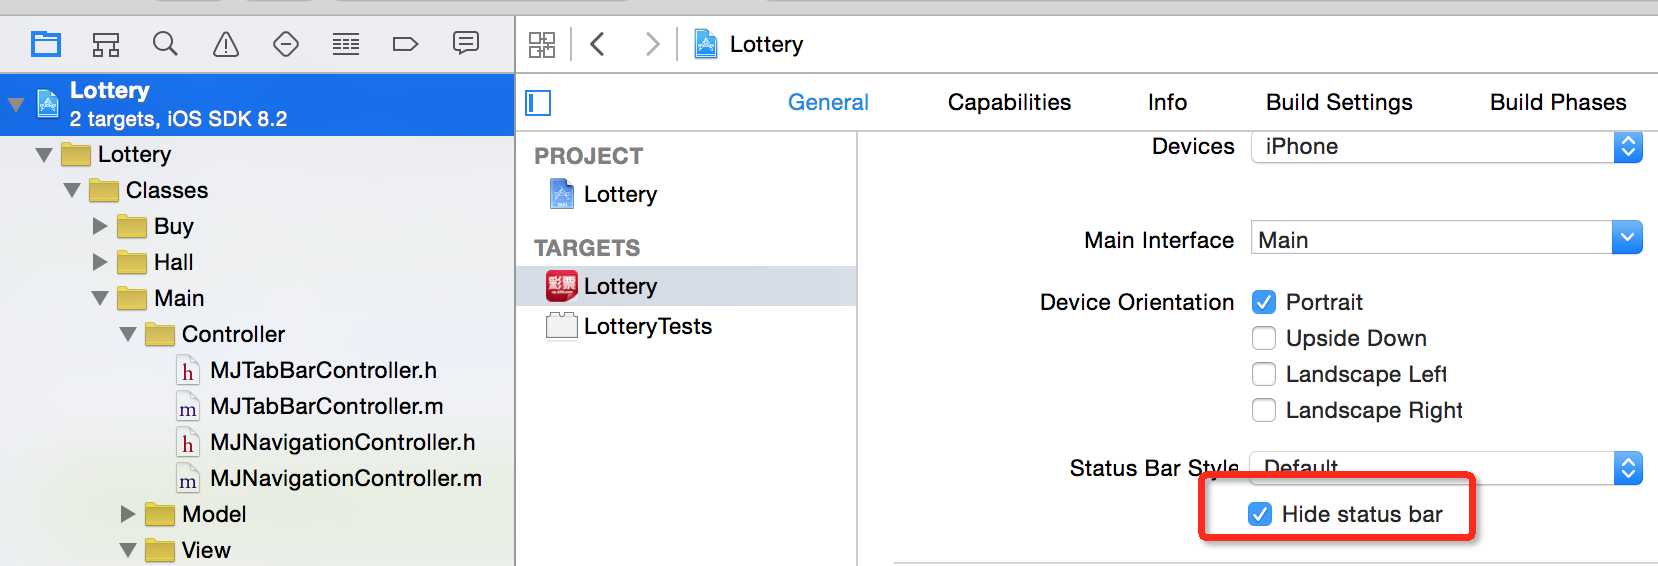Enable the Upside Down orientation
Screen dimensions: 1658x566
click(x=1264, y=338)
